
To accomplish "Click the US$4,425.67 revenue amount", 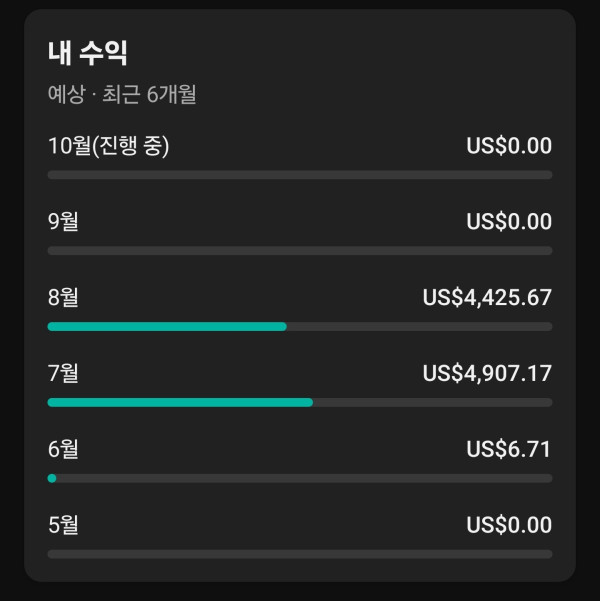I will pyautogui.click(x=487, y=297).
